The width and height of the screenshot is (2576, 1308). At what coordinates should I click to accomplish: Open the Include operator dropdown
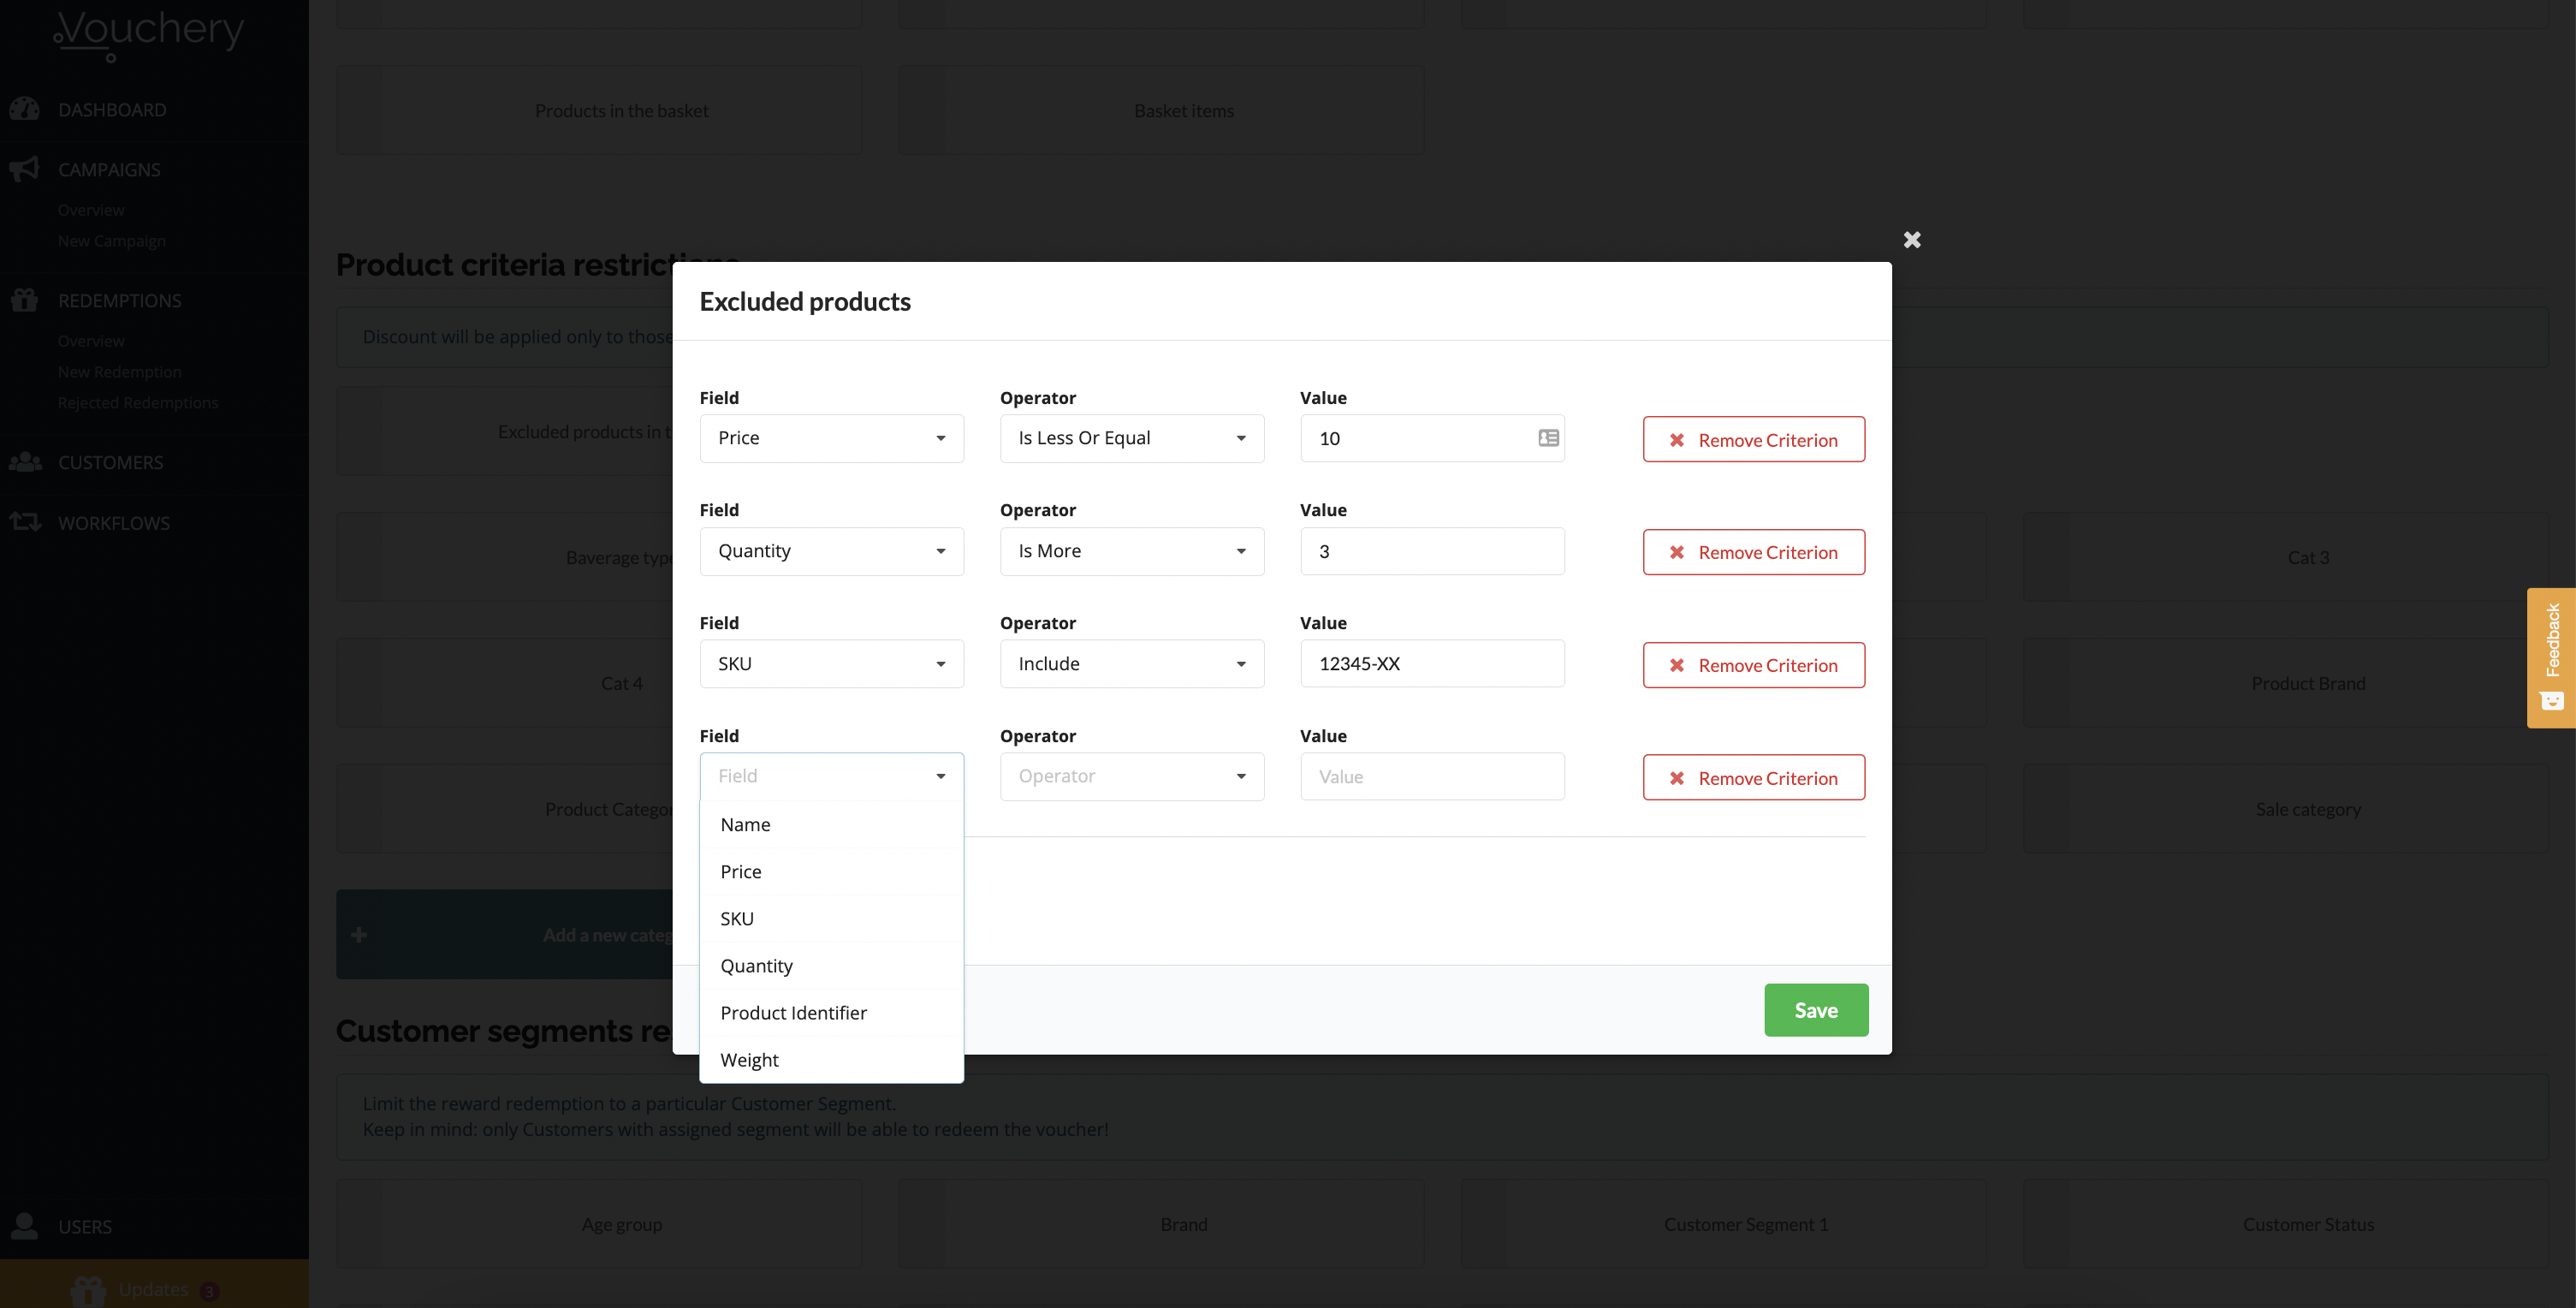pyautogui.click(x=1131, y=664)
